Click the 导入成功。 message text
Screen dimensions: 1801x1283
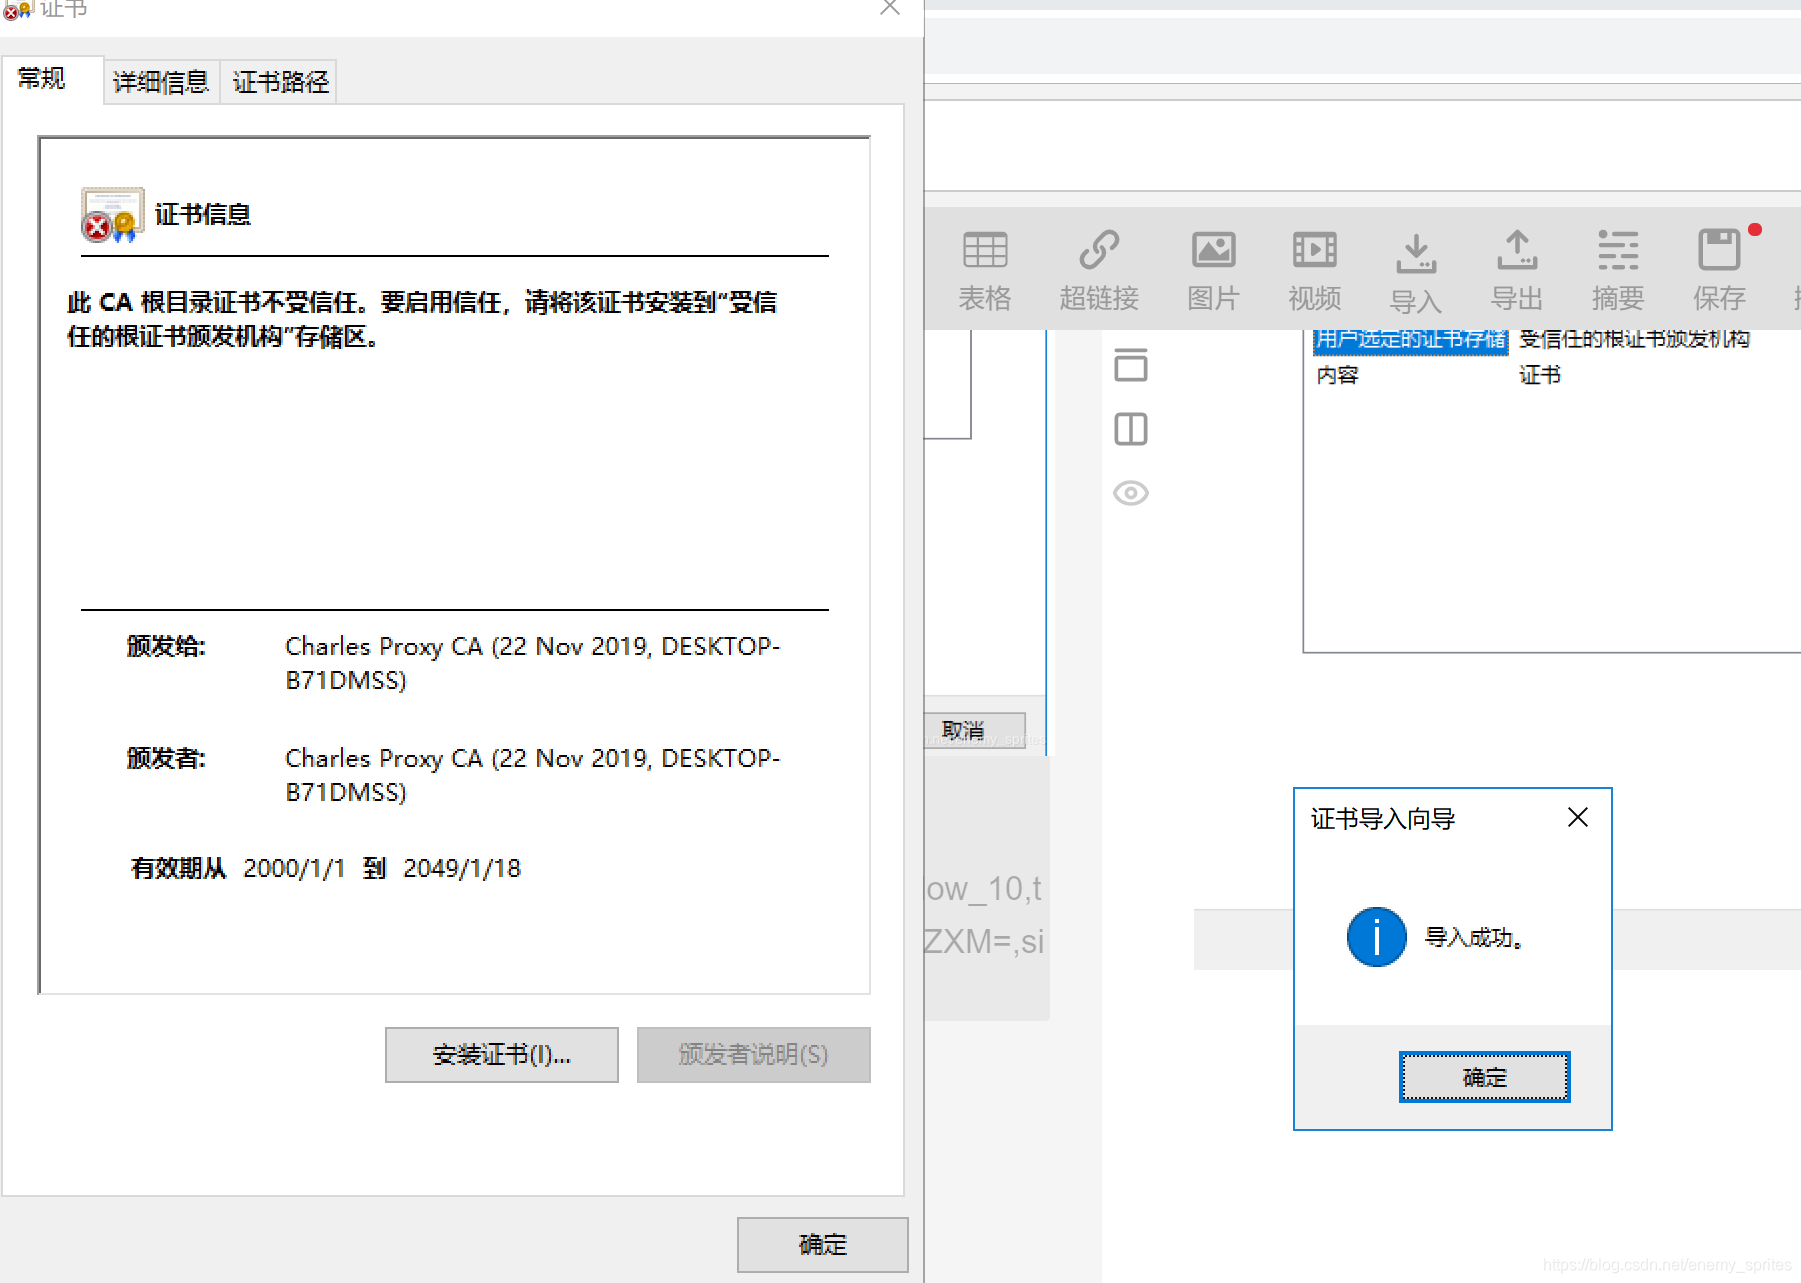[x=1474, y=938]
